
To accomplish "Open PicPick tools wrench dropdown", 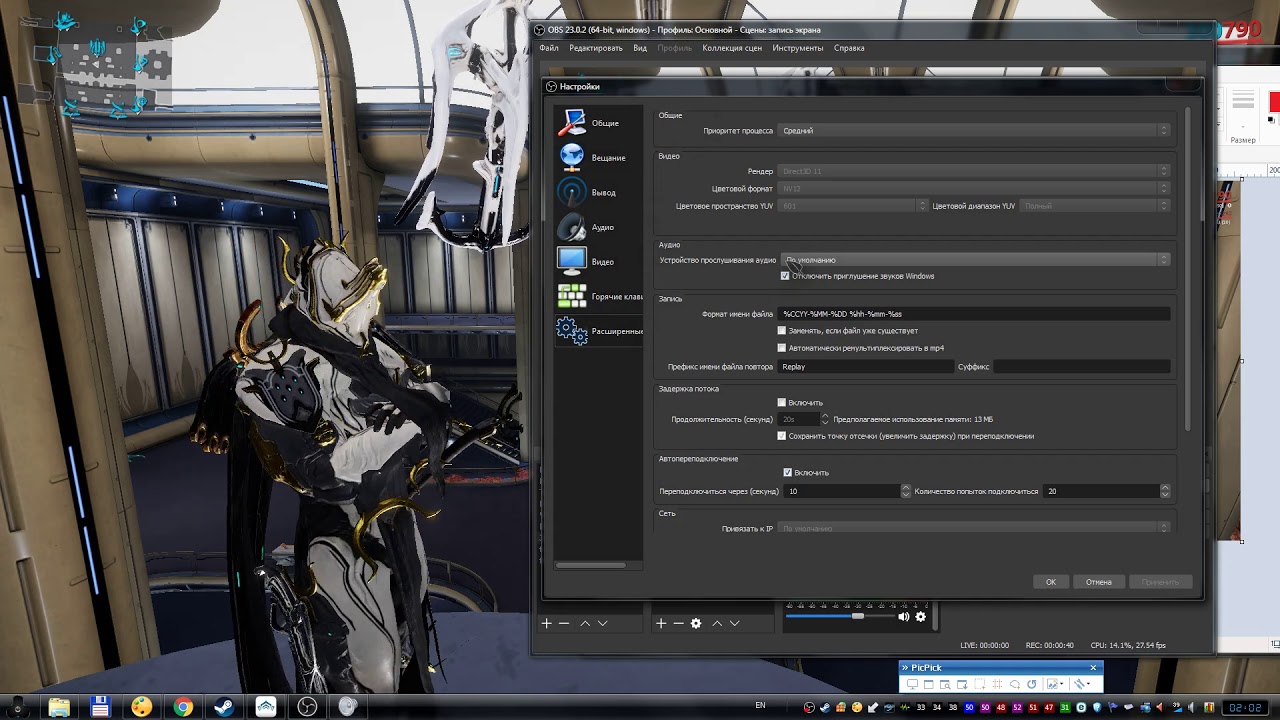I will click(x=1083, y=684).
